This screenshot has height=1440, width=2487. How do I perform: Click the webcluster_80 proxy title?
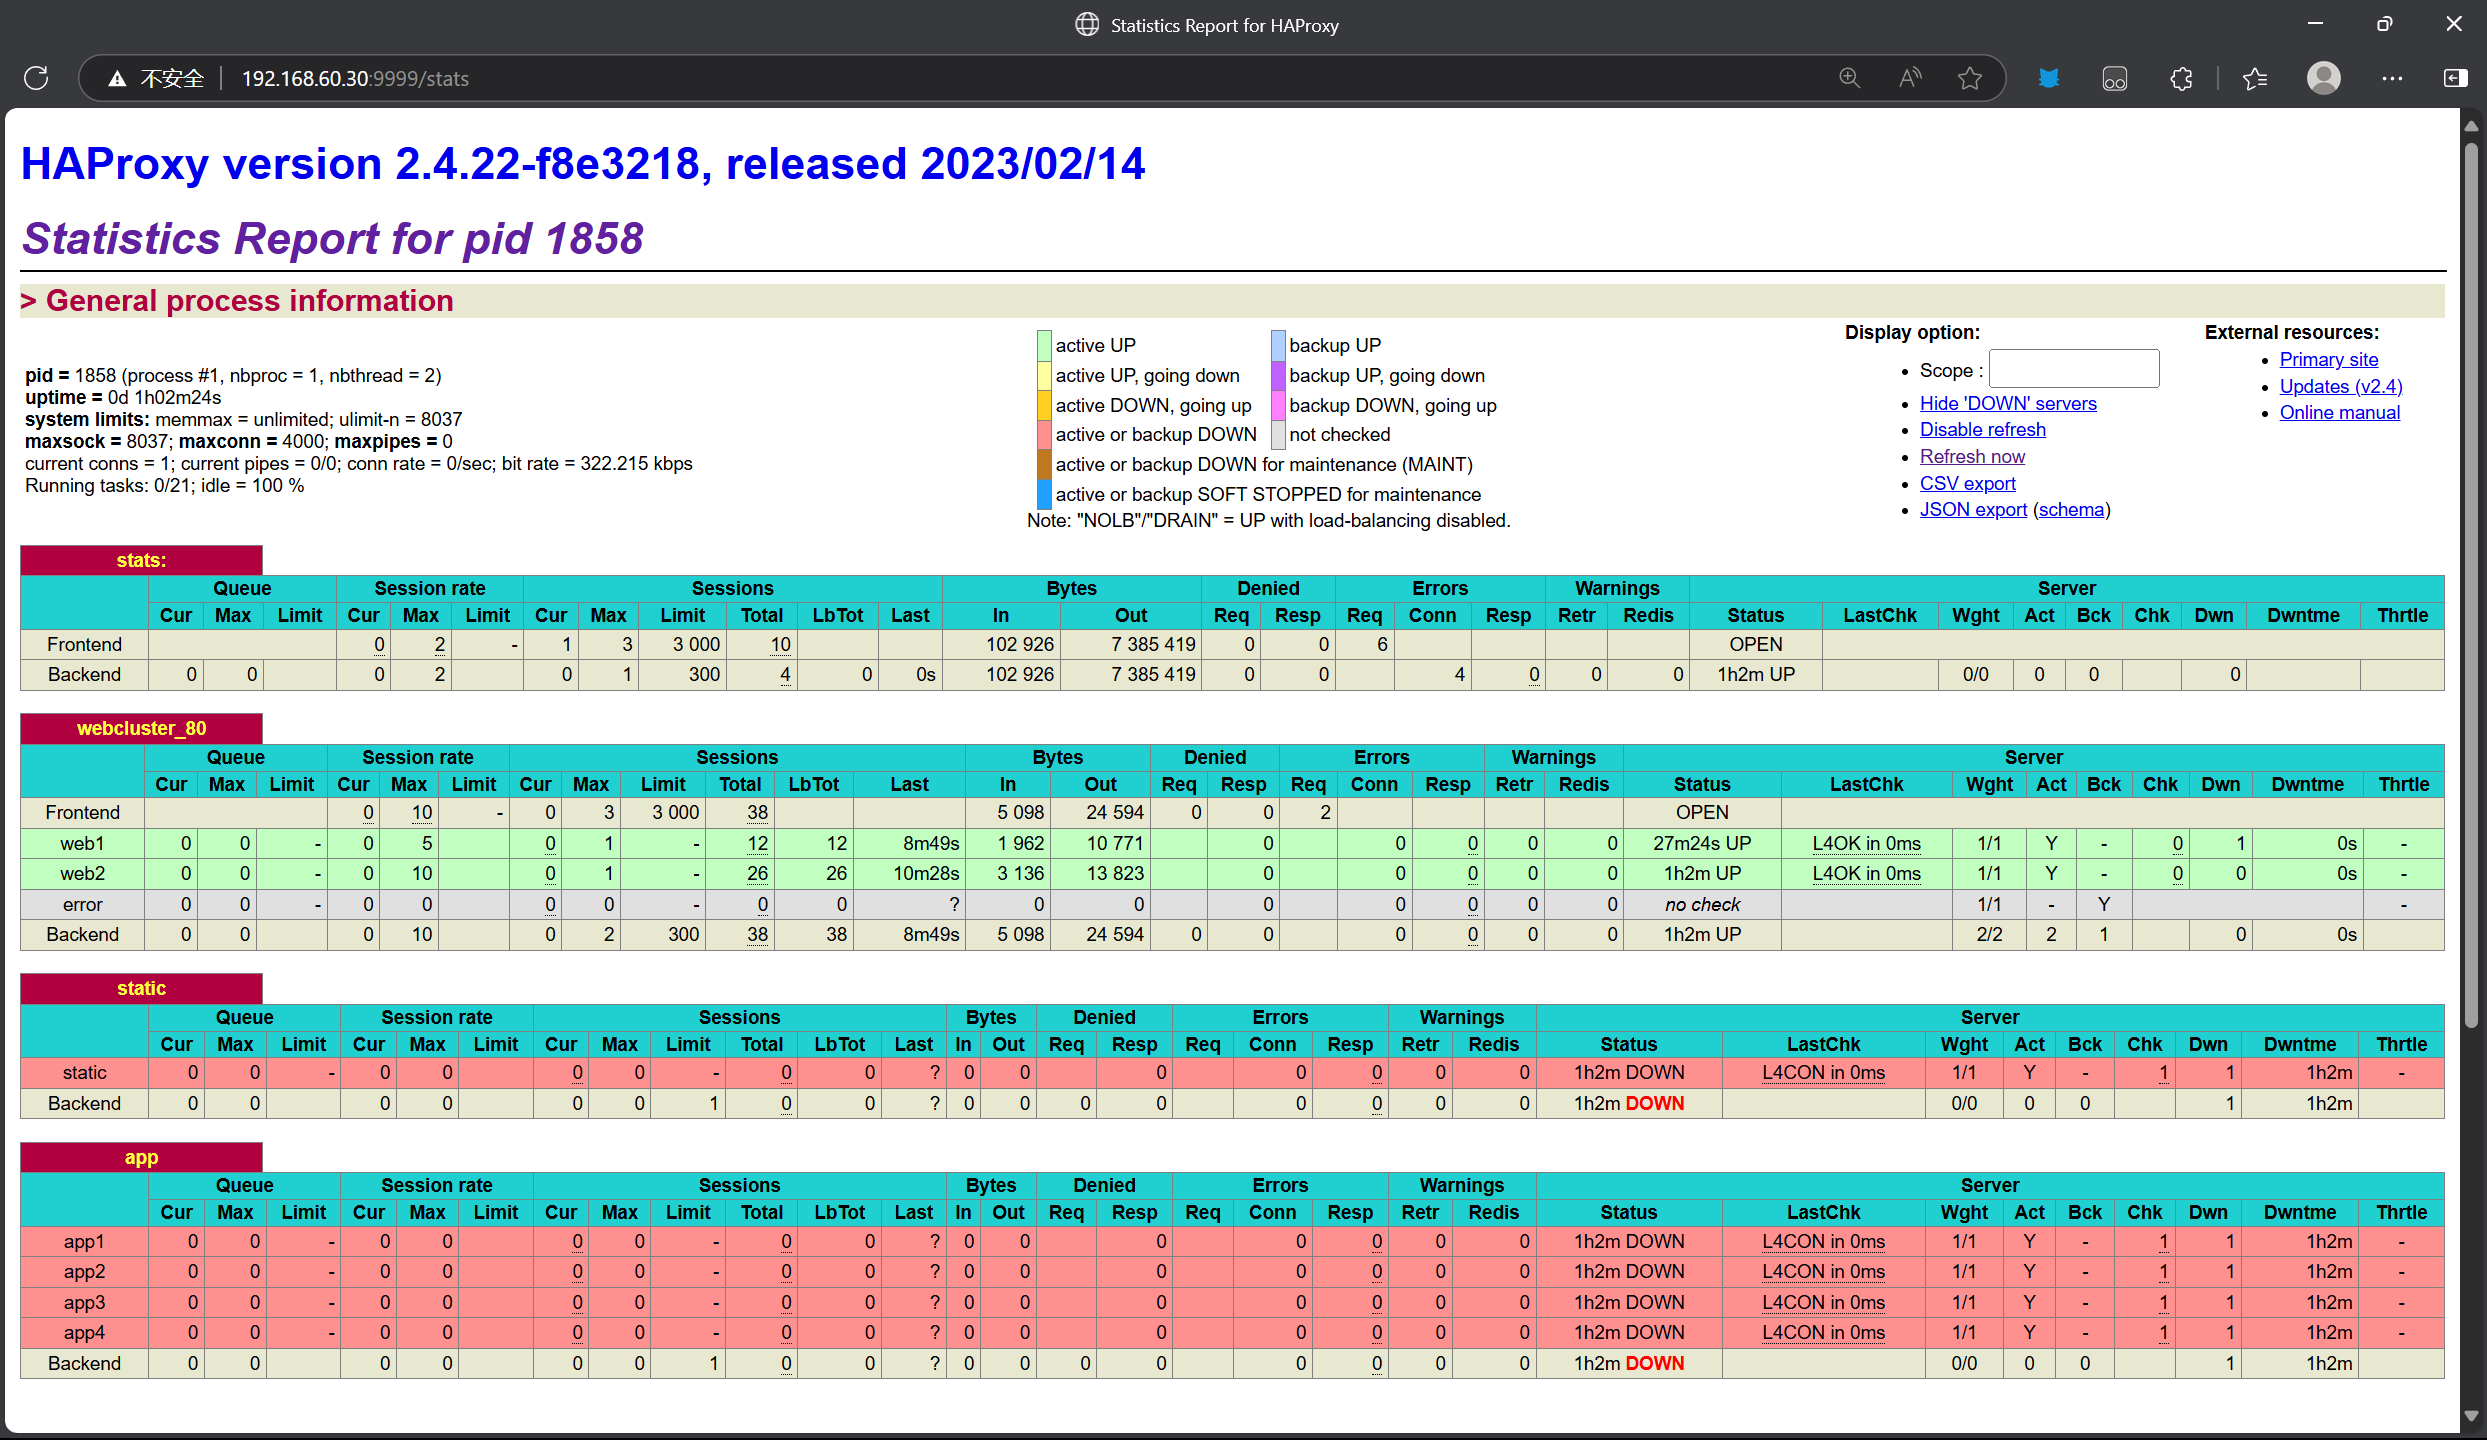pyautogui.click(x=141, y=728)
